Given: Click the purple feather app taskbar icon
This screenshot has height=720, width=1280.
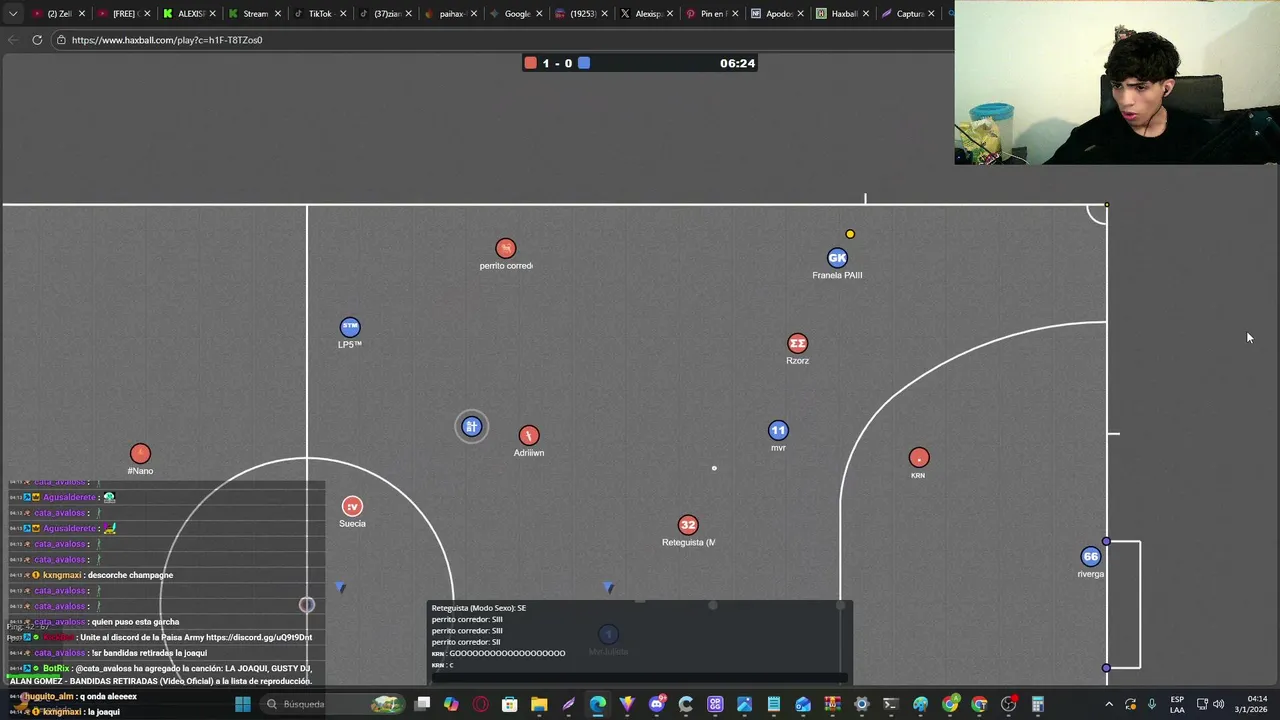Looking at the screenshot, I should [x=569, y=704].
